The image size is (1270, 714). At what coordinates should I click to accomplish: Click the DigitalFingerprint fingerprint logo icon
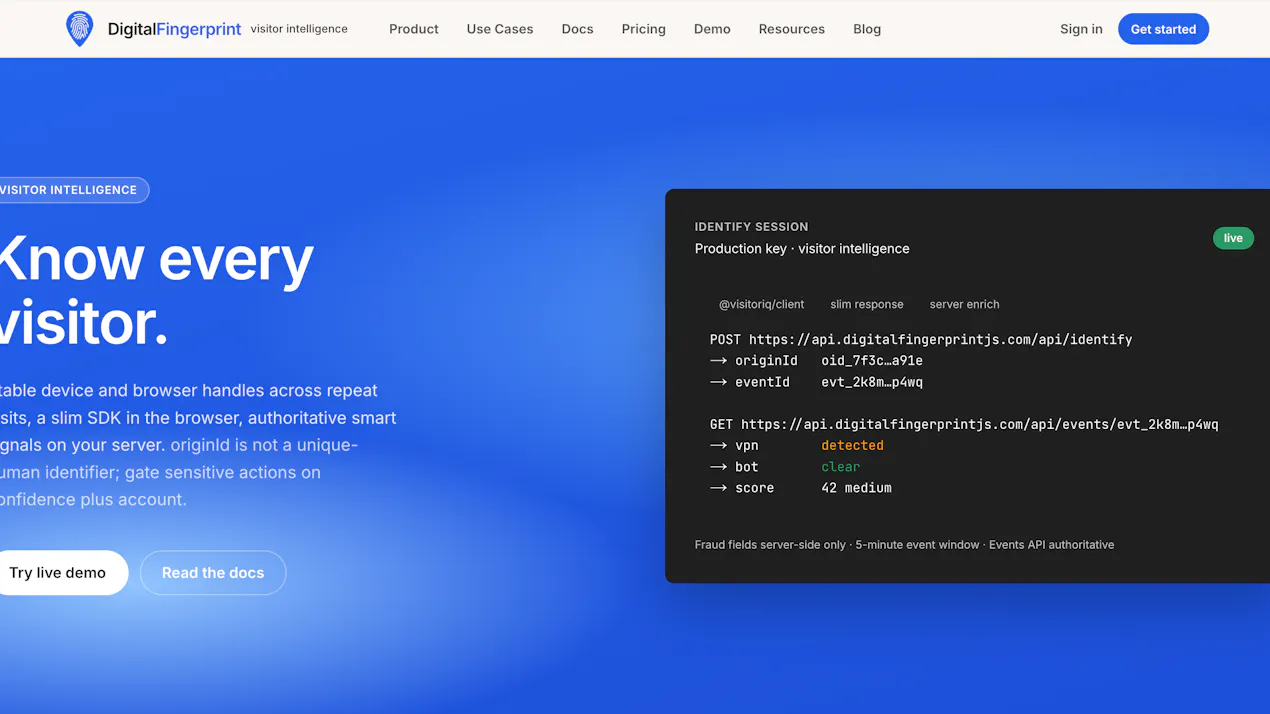[x=79, y=29]
